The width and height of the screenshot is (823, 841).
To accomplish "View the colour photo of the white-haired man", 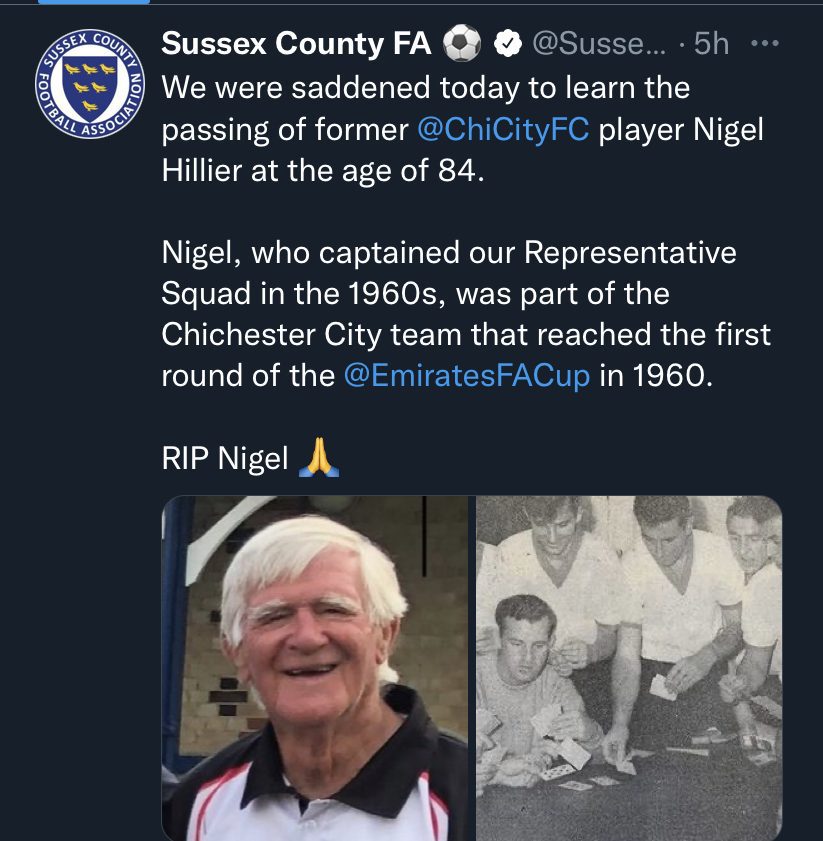I will (315, 668).
